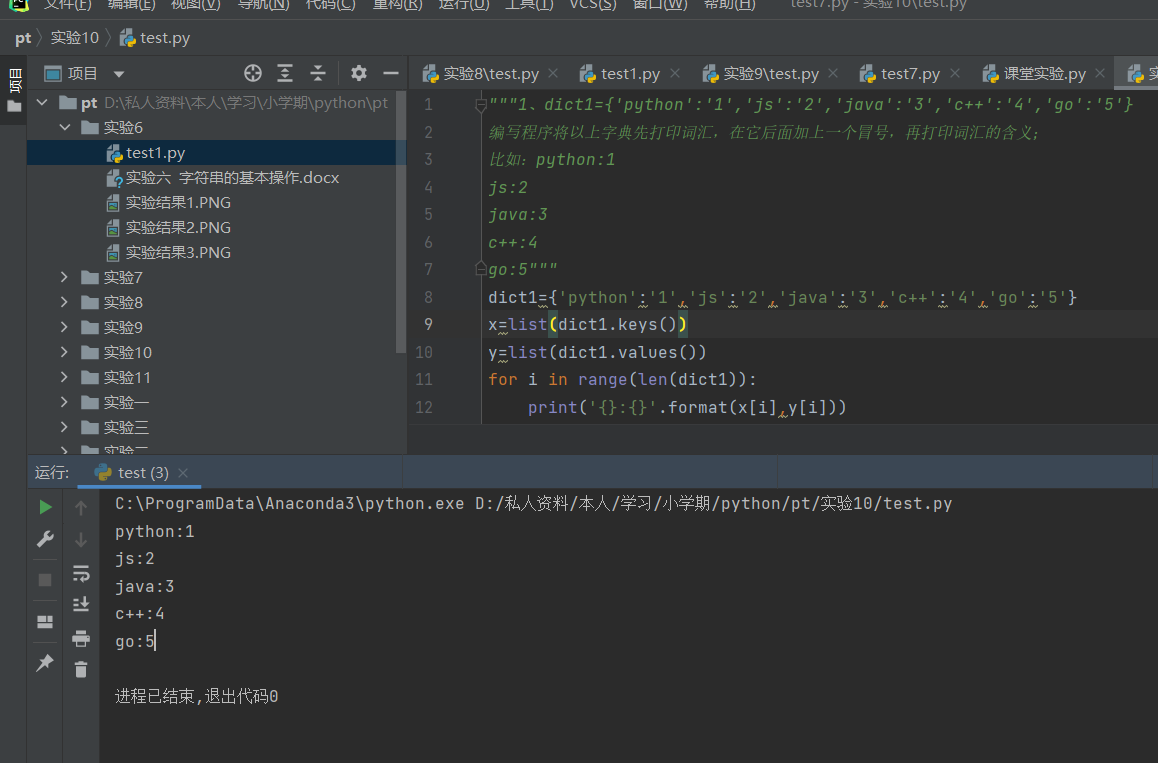Clear console output with the trash icon
The image size is (1158, 763).
click(81, 669)
